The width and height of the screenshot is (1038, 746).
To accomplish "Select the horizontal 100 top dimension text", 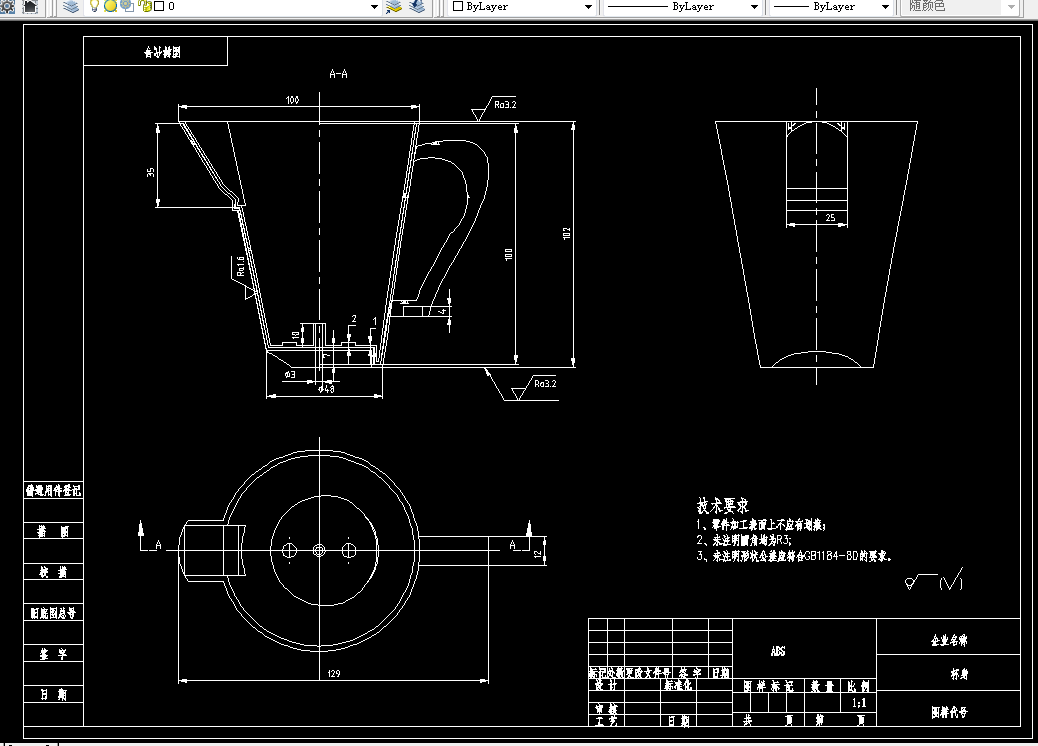I will [293, 100].
